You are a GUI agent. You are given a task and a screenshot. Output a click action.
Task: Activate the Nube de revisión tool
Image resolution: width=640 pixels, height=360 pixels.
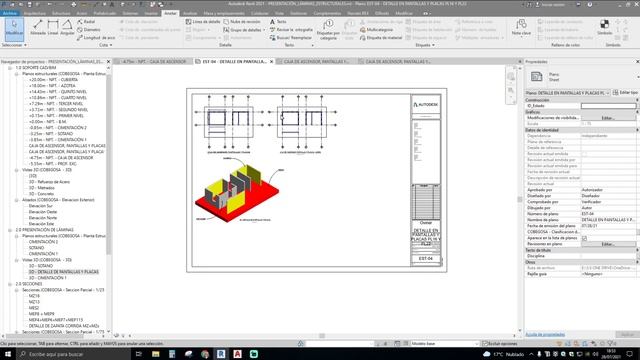[x=242, y=22]
